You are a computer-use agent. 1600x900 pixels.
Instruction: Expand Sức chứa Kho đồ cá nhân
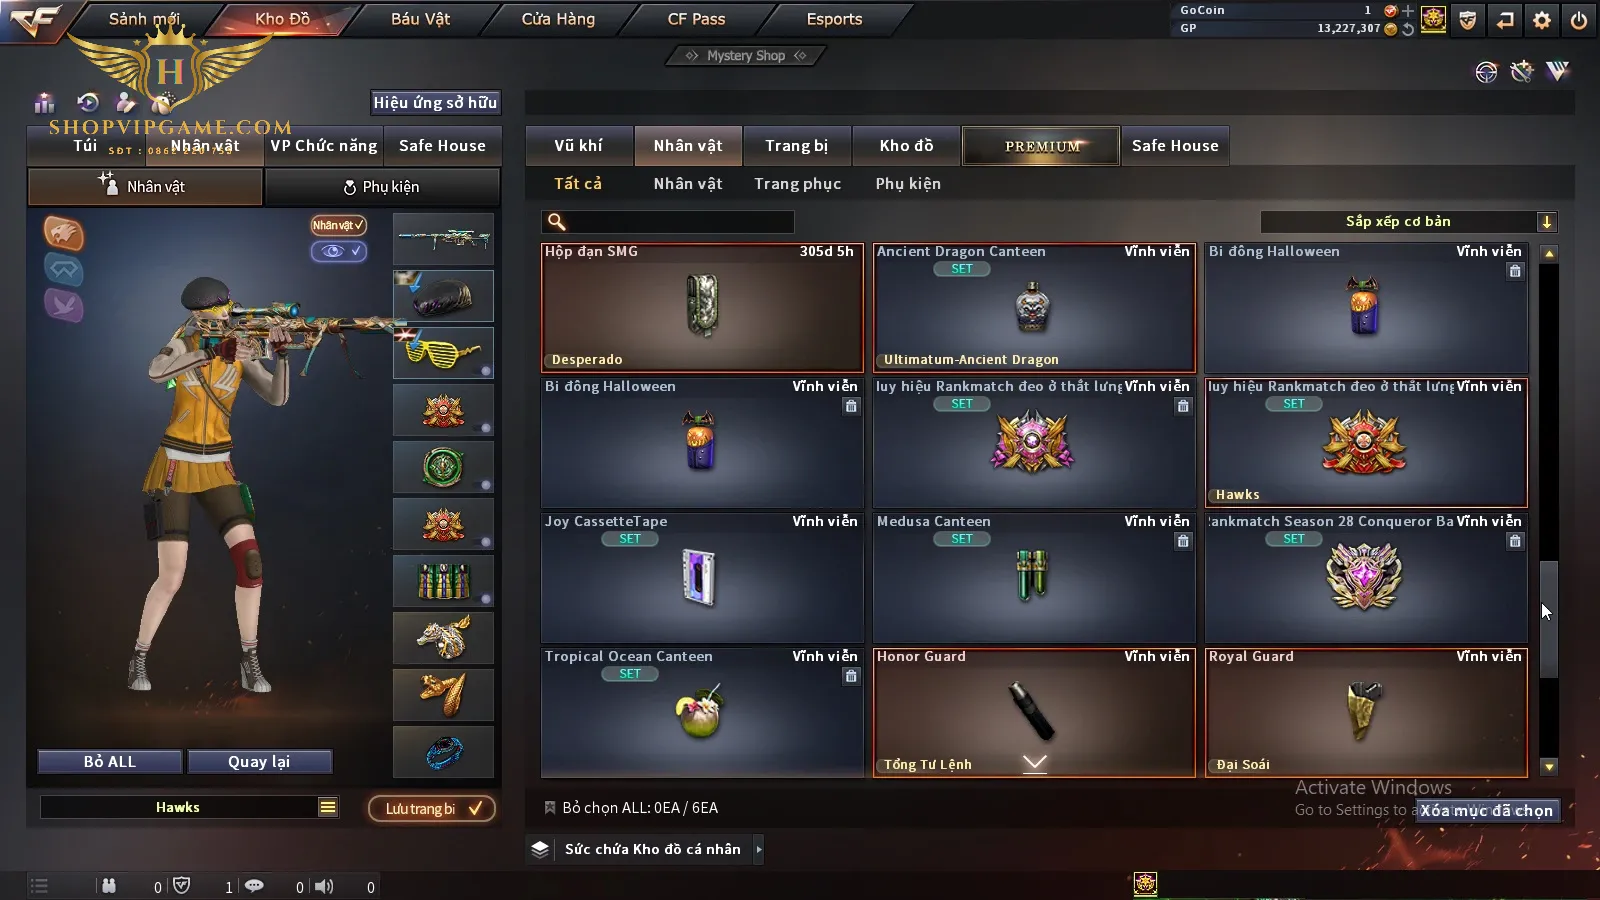[x=759, y=849]
